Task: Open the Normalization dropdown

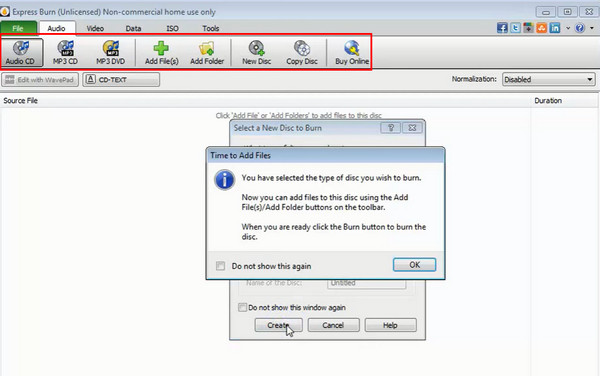Action: coord(548,80)
